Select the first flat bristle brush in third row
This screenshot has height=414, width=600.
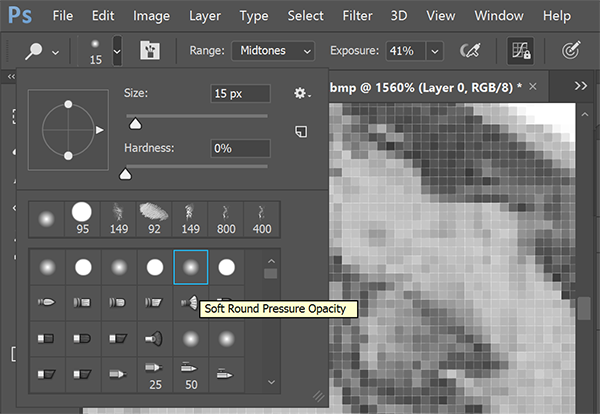[x=47, y=339]
